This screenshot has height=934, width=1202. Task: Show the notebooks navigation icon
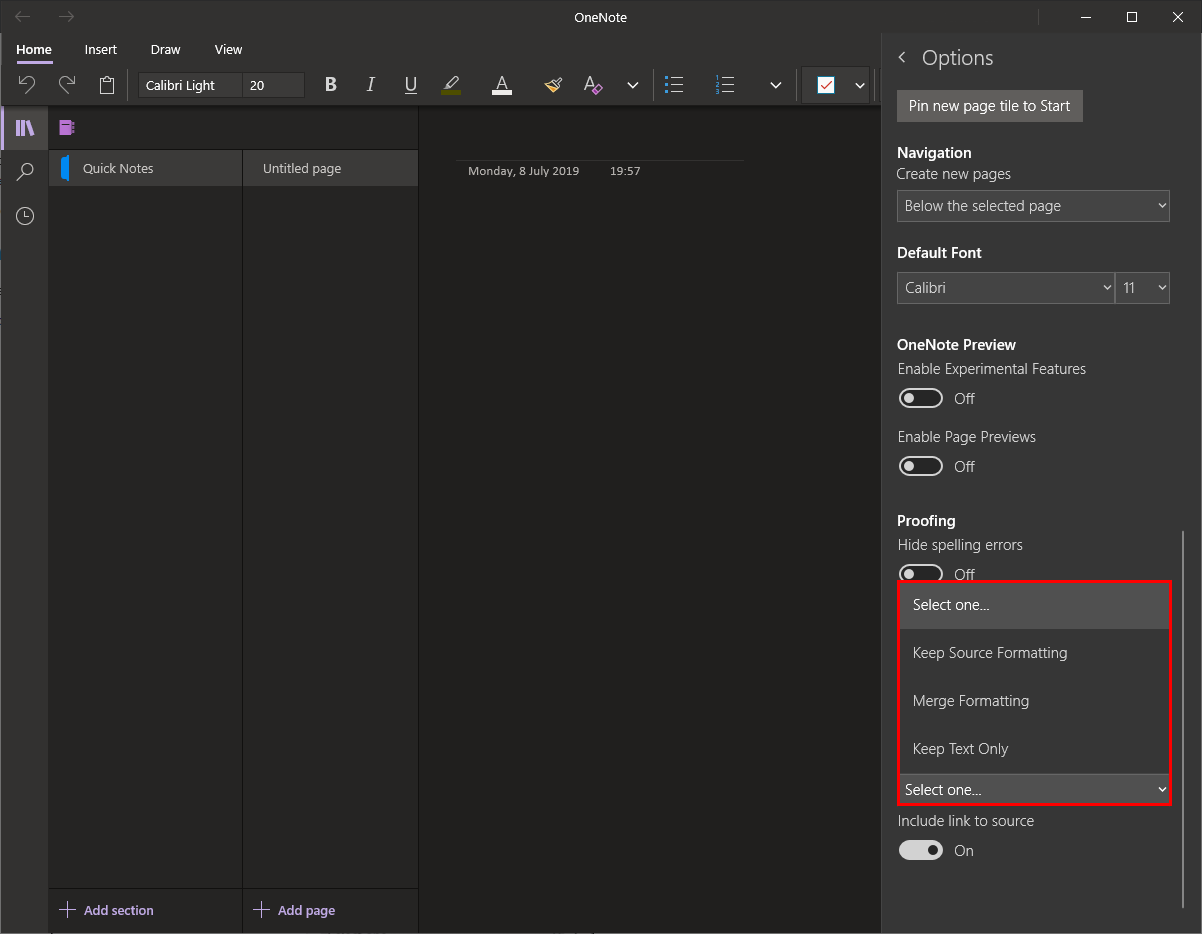click(25, 128)
